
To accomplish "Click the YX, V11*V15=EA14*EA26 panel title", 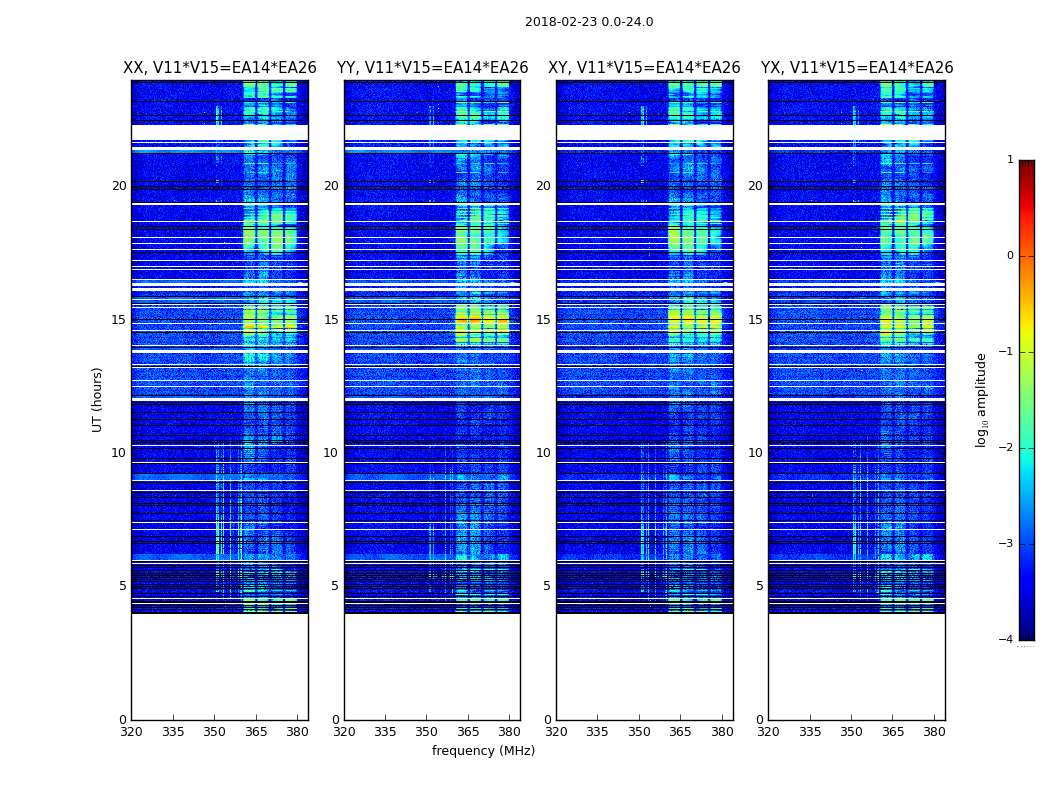I will coord(856,68).
